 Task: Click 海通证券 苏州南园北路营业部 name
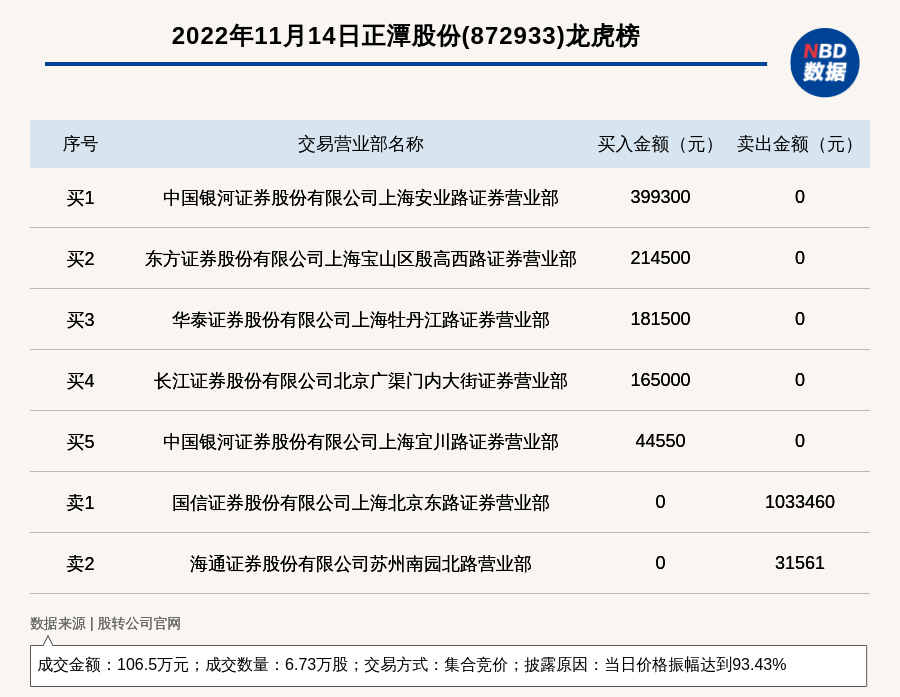click(x=360, y=563)
